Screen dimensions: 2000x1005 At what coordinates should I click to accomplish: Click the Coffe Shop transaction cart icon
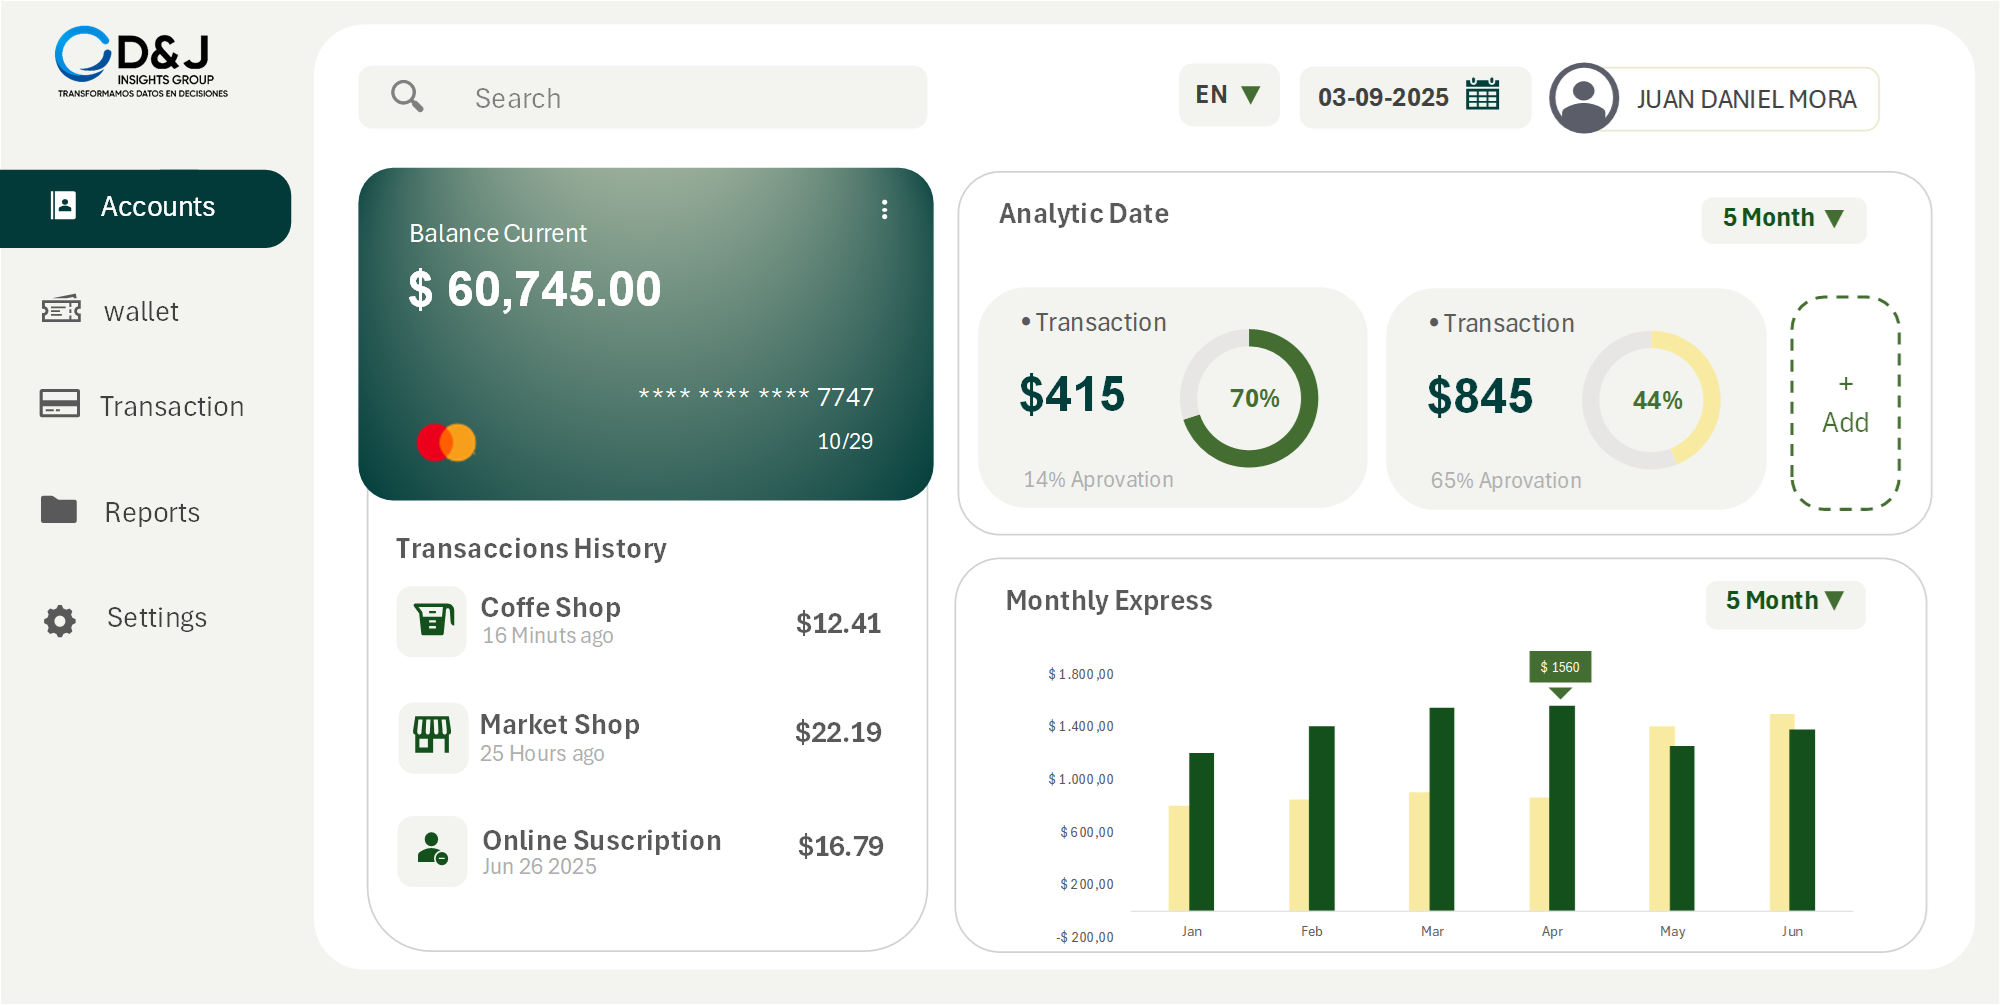coord(431,621)
